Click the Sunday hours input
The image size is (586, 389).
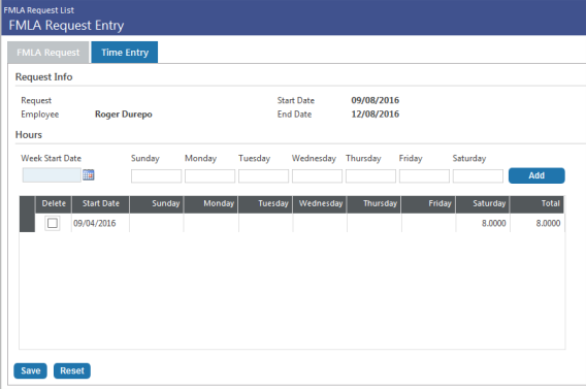(156, 176)
